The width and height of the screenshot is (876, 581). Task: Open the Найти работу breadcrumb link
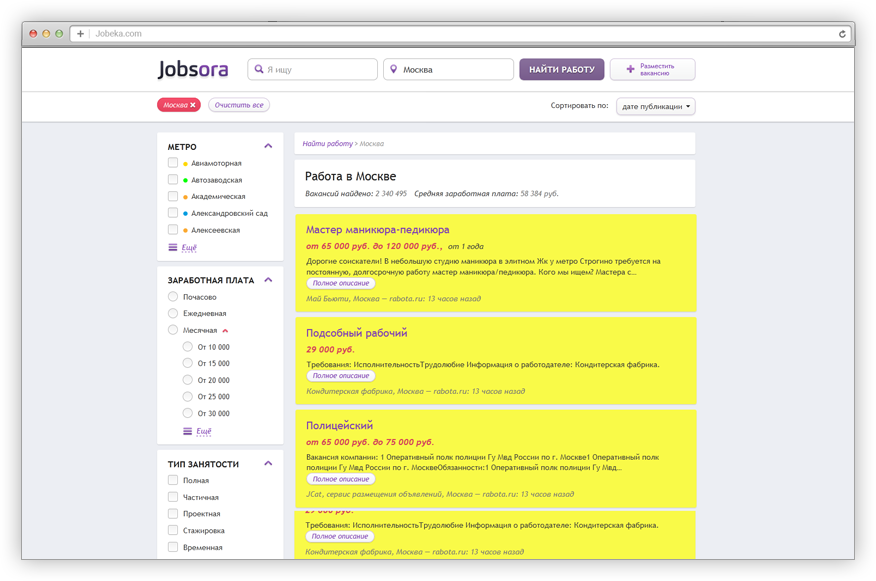pyautogui.click(x=327, y=144)
